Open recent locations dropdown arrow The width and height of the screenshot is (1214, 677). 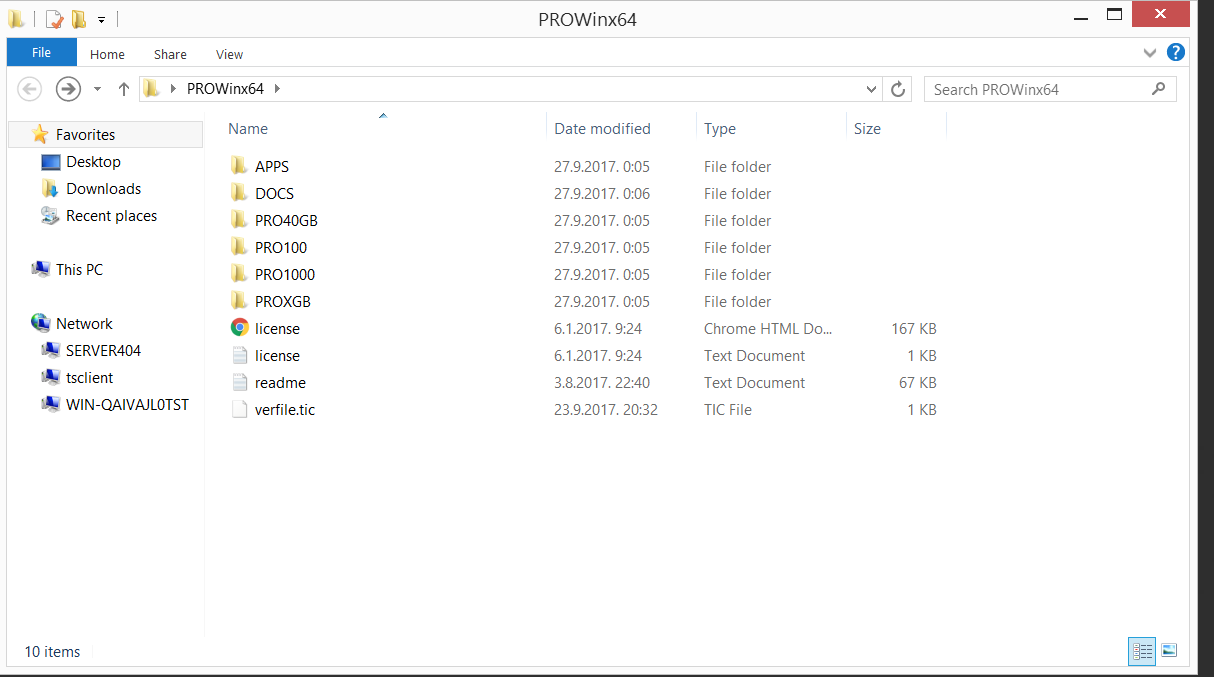[x=97, y=89]
